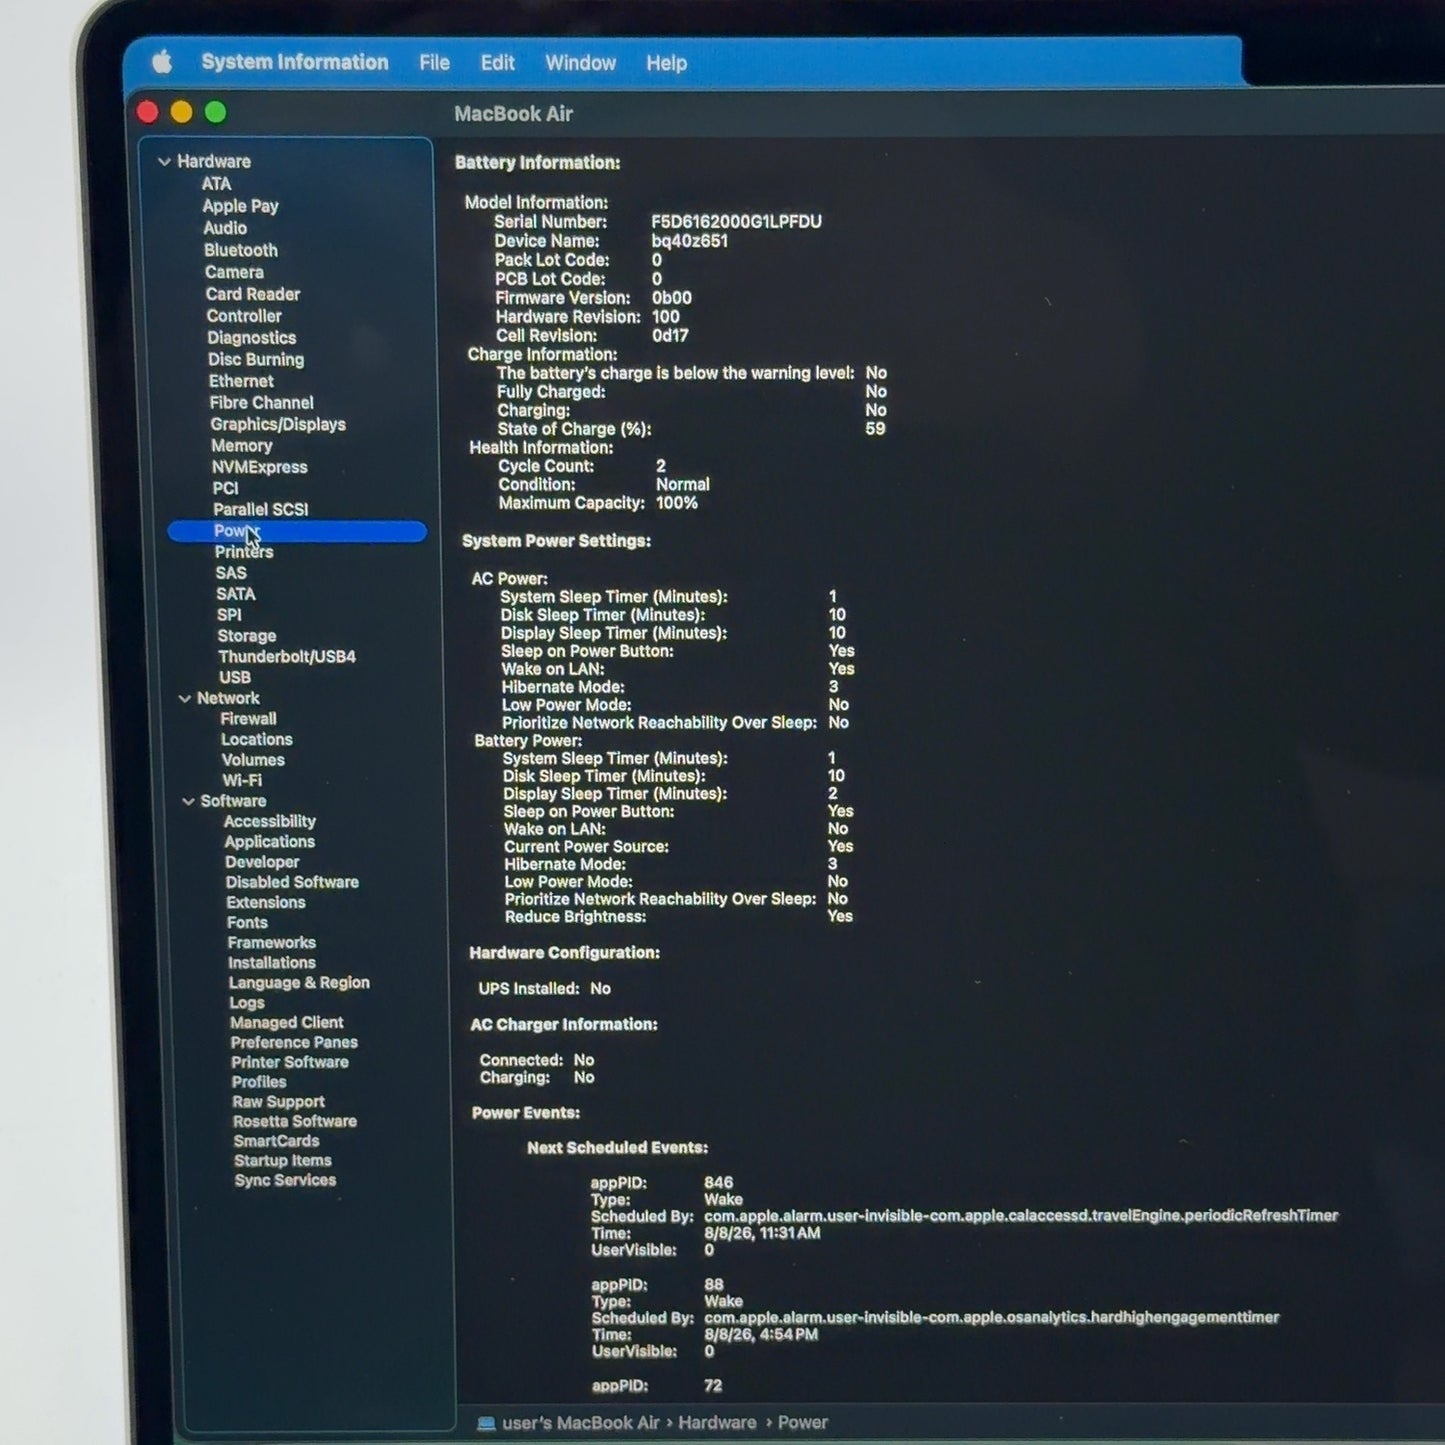
Task: Click the user's MacBook Air path computer icon
Action: point(487,1423)
